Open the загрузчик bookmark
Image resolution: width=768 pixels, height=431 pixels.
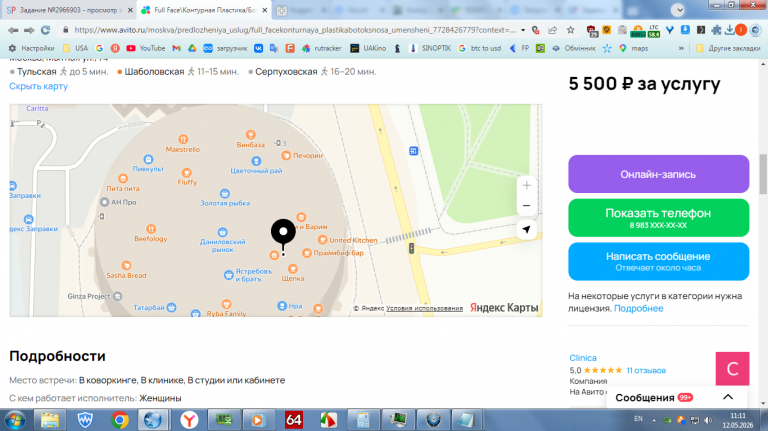point(225,48)
